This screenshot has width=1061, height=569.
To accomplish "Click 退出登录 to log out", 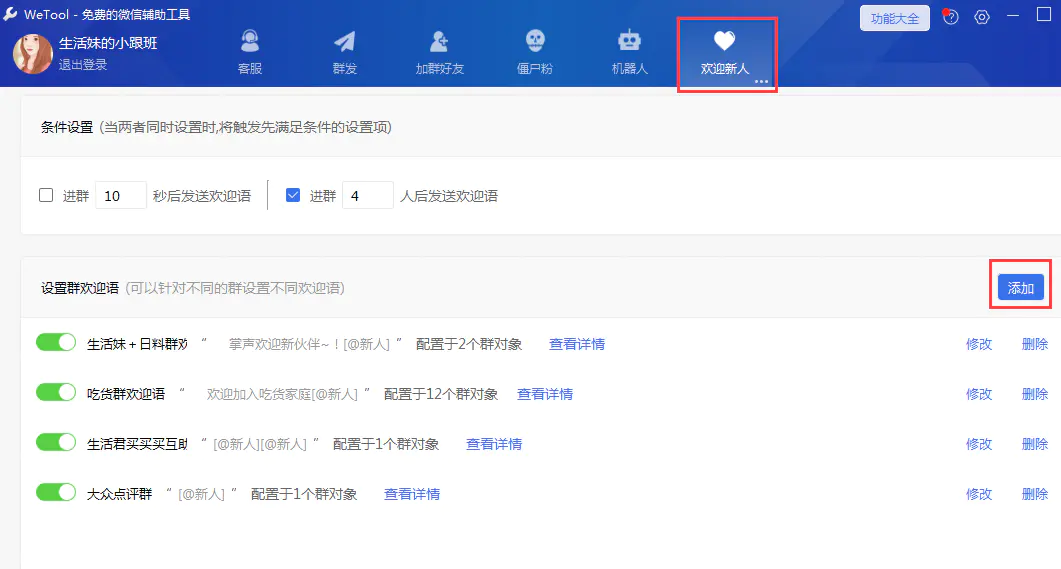I will (83, 65).
